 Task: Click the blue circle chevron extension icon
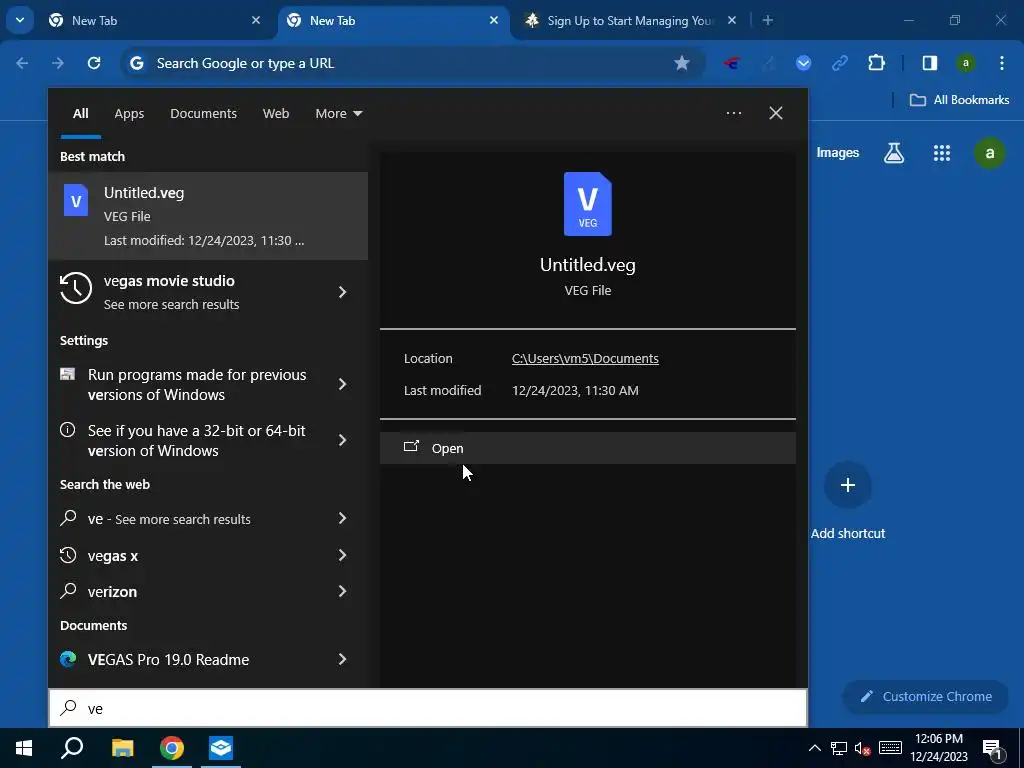coord(803,63)
